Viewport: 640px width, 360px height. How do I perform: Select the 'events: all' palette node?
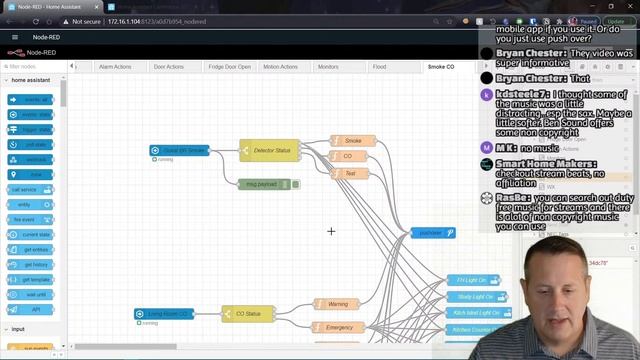[x=31, y=100]
